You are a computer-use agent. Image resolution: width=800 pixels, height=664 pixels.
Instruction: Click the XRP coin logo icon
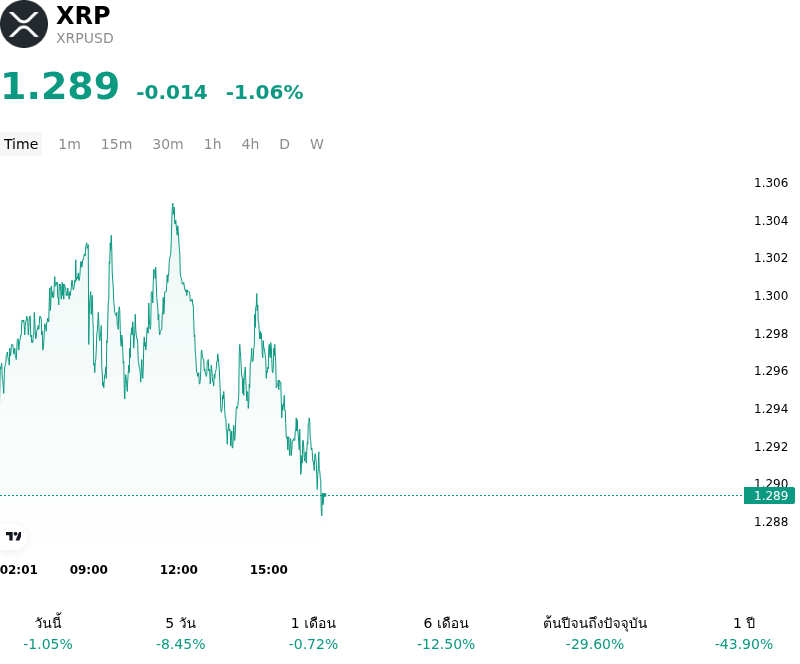[24, 24]
